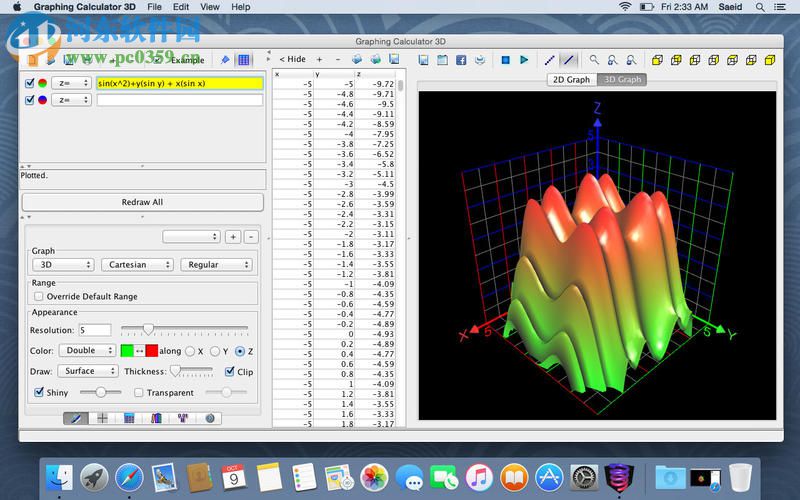800x500 pixels.
Task: Click the green color swatch
Action: [x=127, y=351]
